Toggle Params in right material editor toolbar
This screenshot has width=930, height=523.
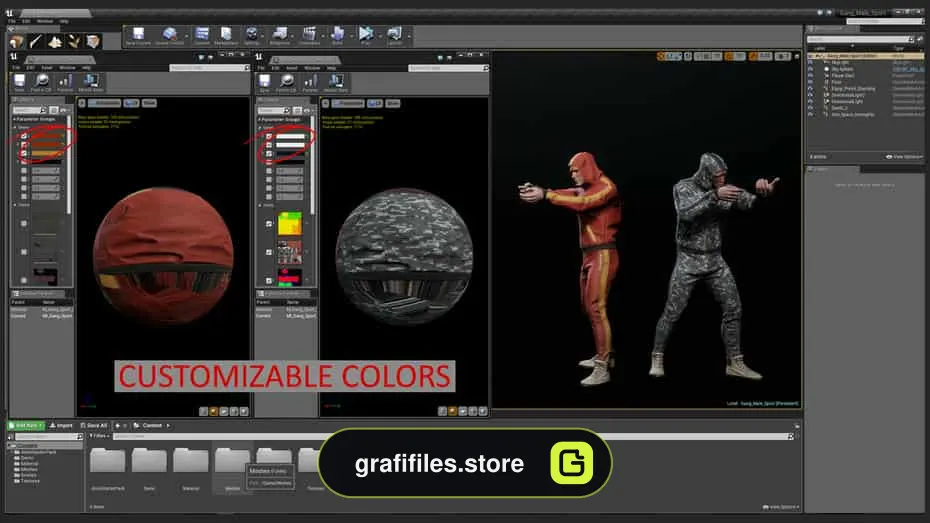pyautogui.click(x=310, y=82)
